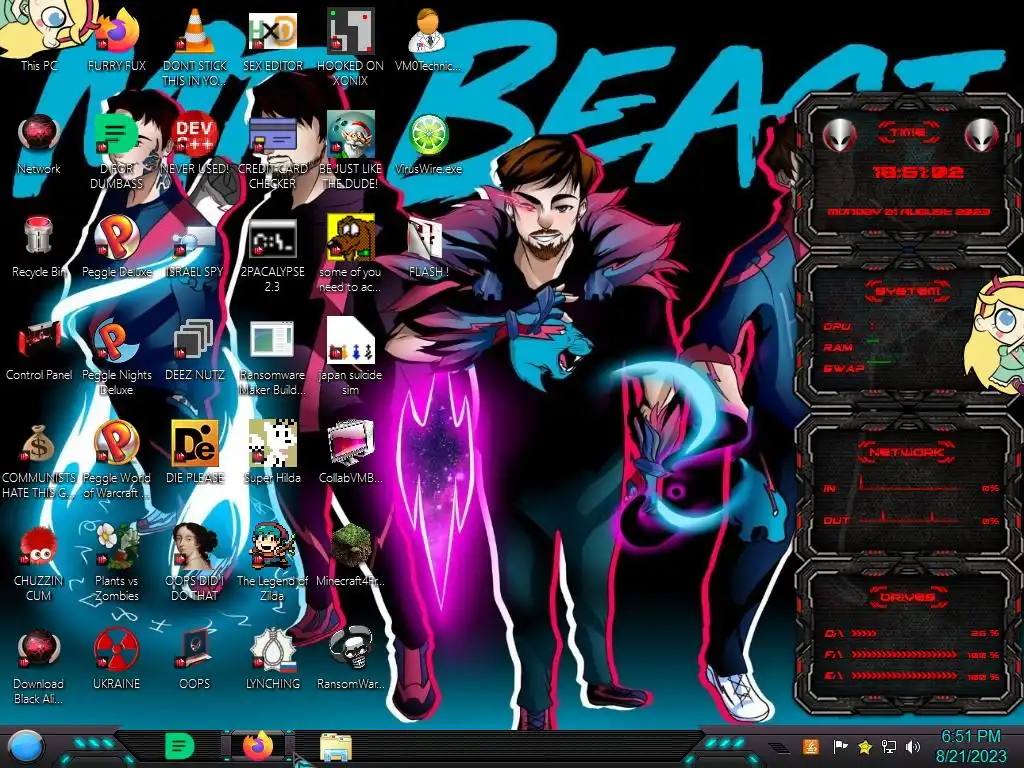The image size is (1024, 768).
Task: Click the F:\ drive usage bar in widget
Action: point(912,654)
